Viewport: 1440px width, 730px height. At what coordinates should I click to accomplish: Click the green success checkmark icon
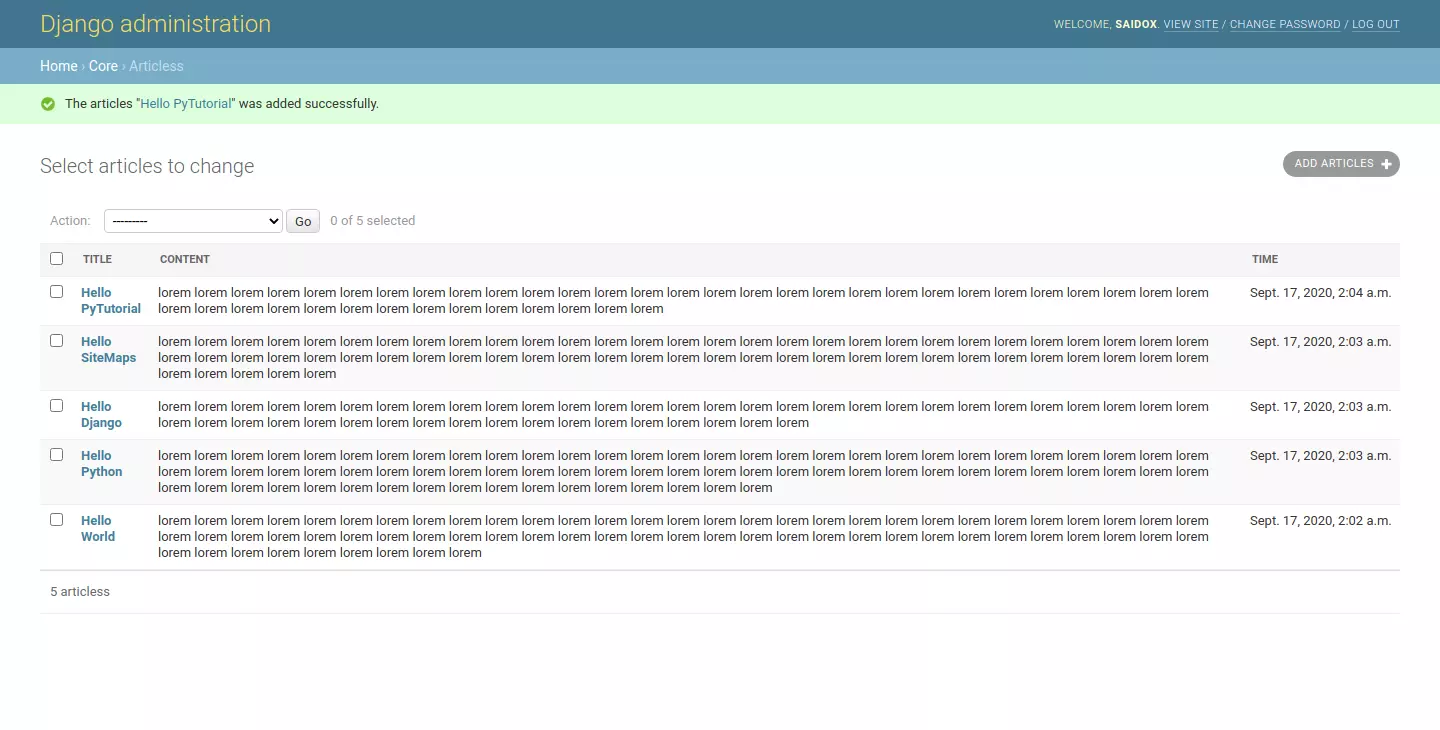click(48, 103)
